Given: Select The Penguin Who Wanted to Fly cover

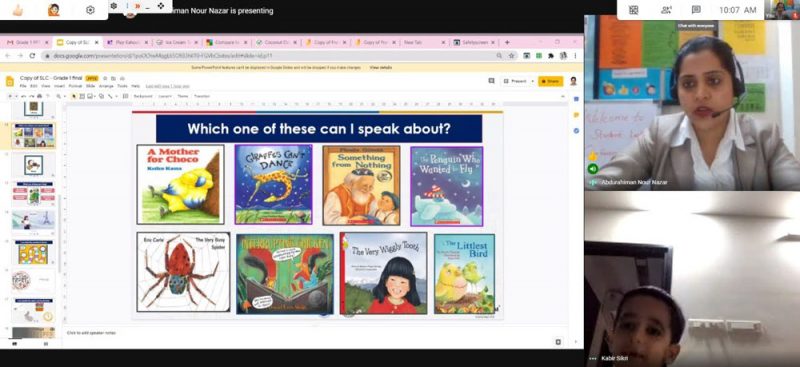Looking at the screenshot, I should click(x=446, y=186).
